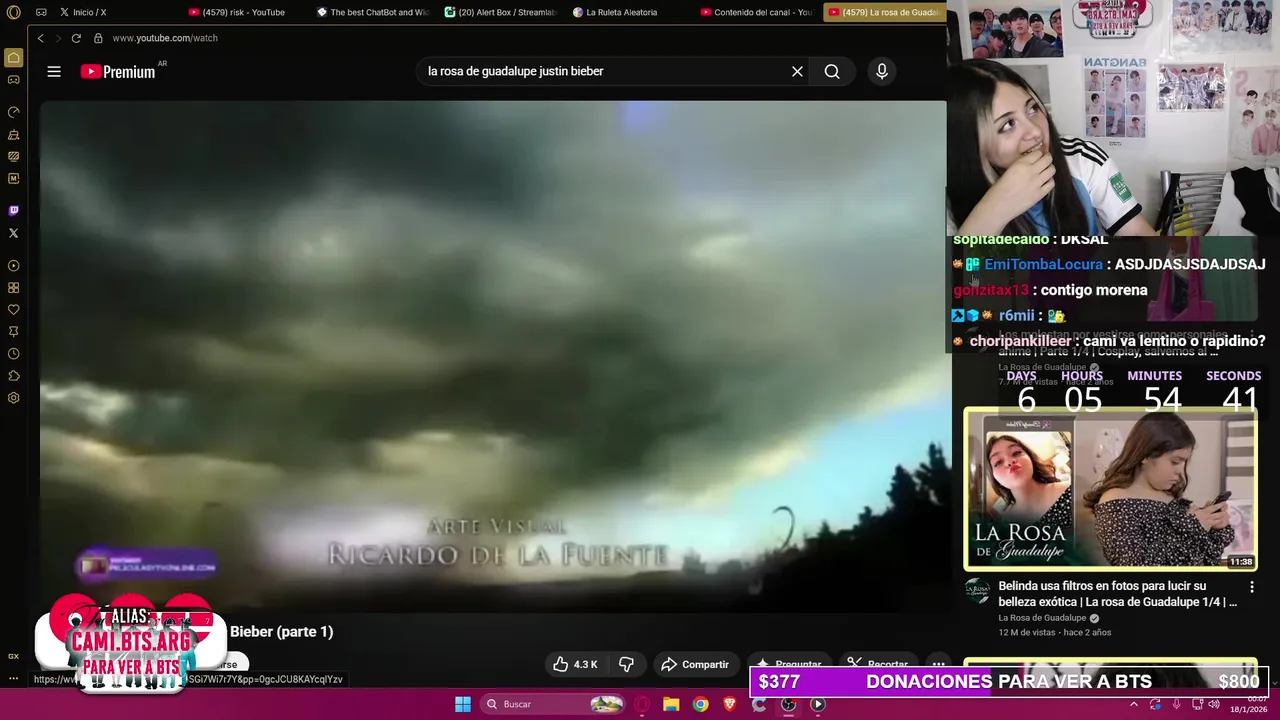The image size is (1280, 720).
Task: Open GX Corner gamepad icon in sidebar
Action: point(13,80)
